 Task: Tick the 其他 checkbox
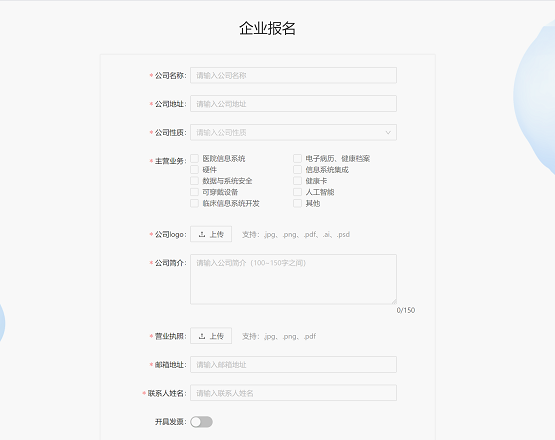297,204
